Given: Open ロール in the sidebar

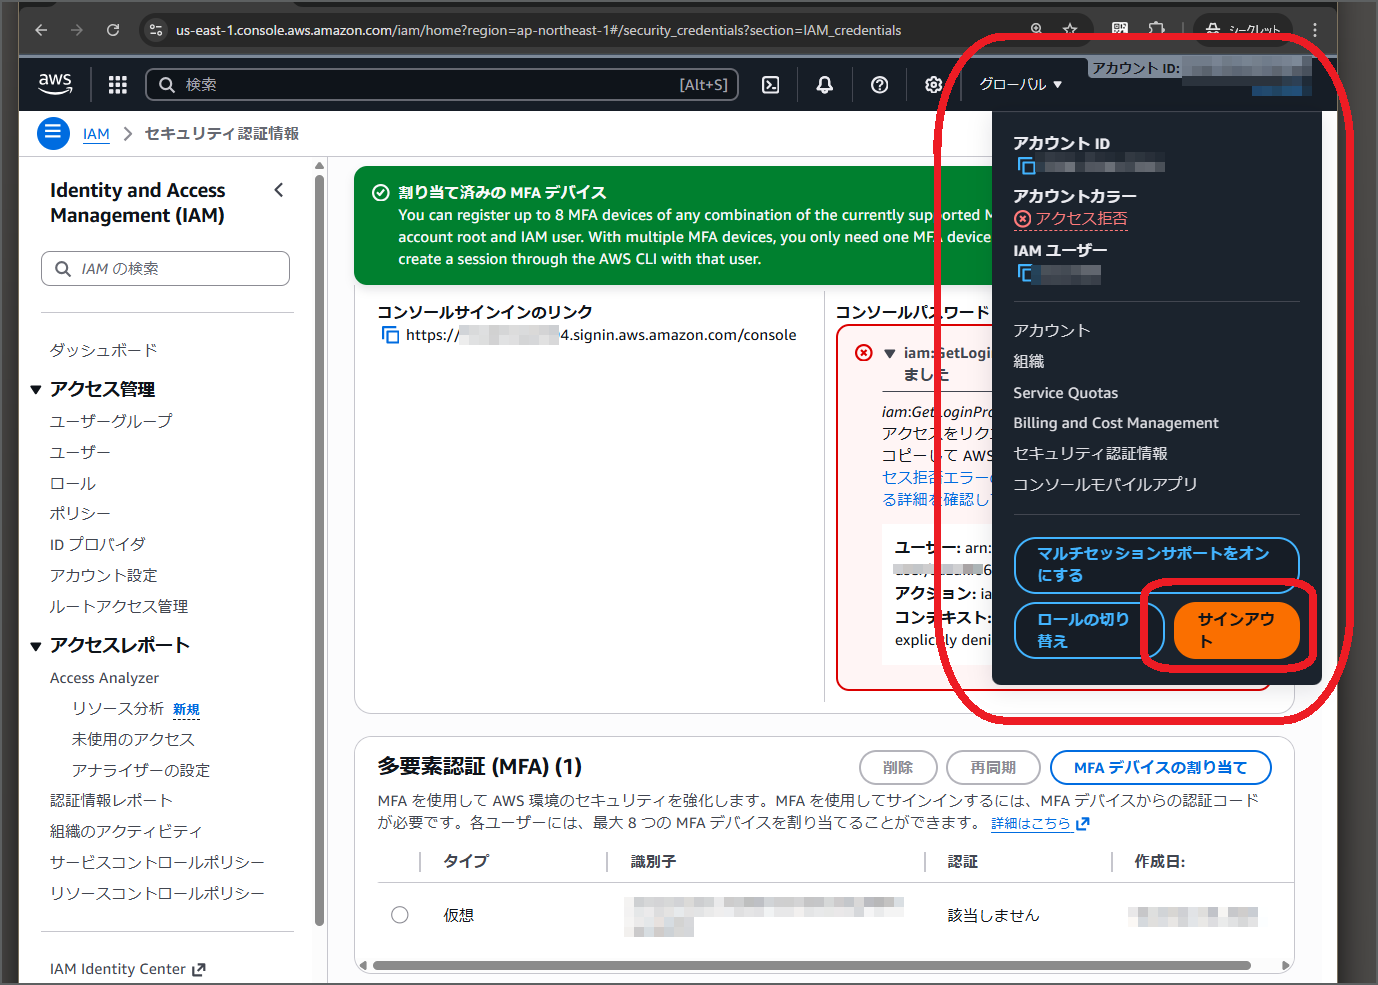Looking at the screenshot, I should (73, 484).
